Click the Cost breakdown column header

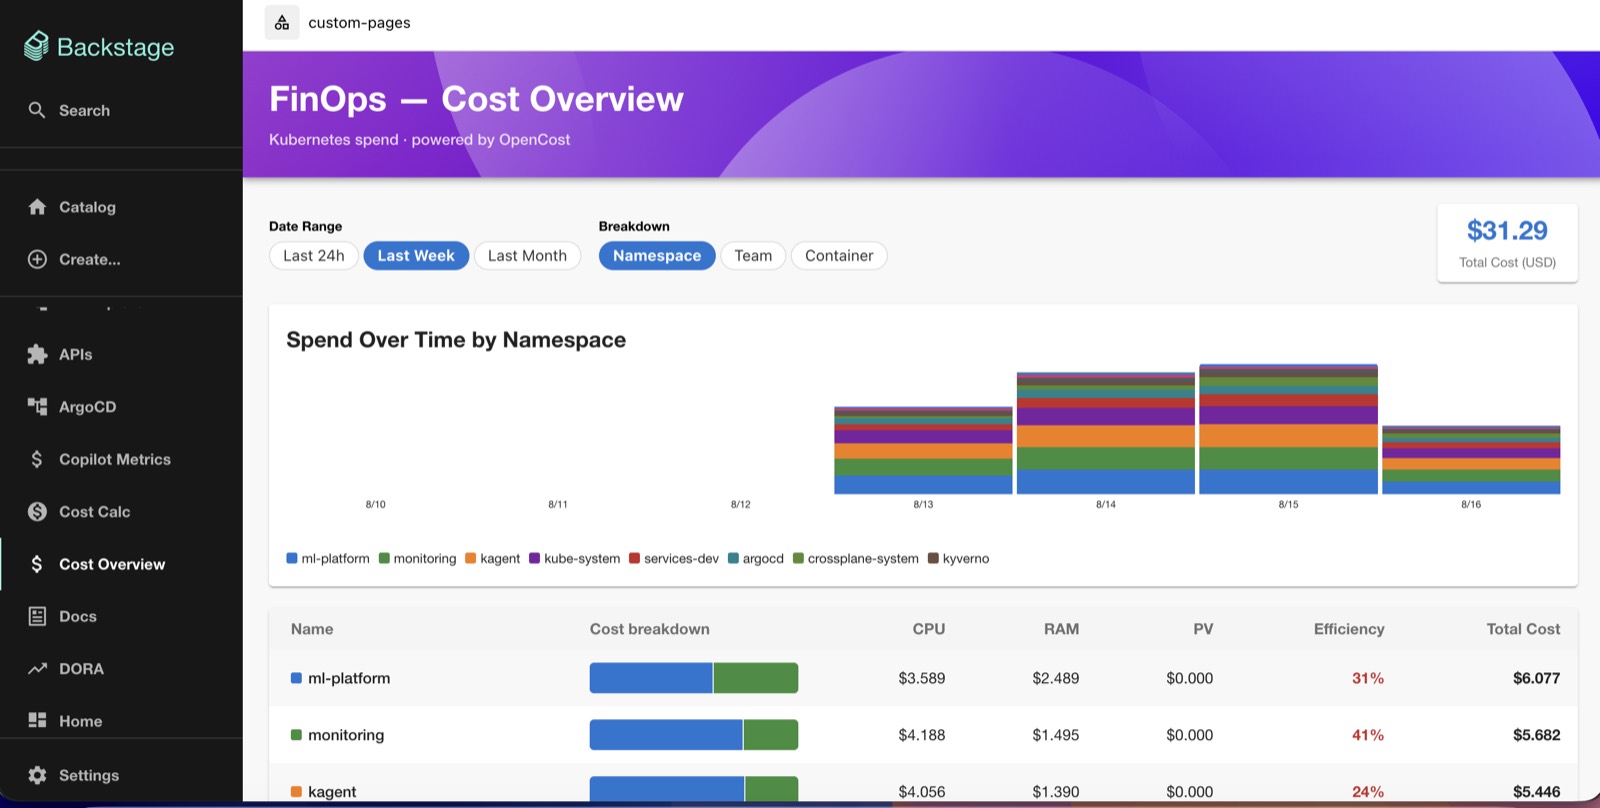[650, 629]
